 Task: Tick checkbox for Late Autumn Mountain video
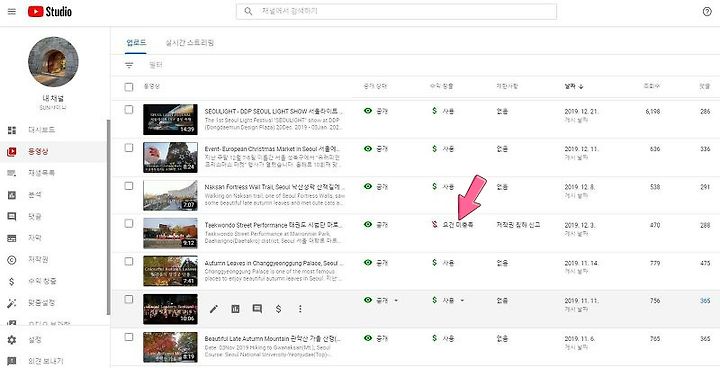point(129,337)
